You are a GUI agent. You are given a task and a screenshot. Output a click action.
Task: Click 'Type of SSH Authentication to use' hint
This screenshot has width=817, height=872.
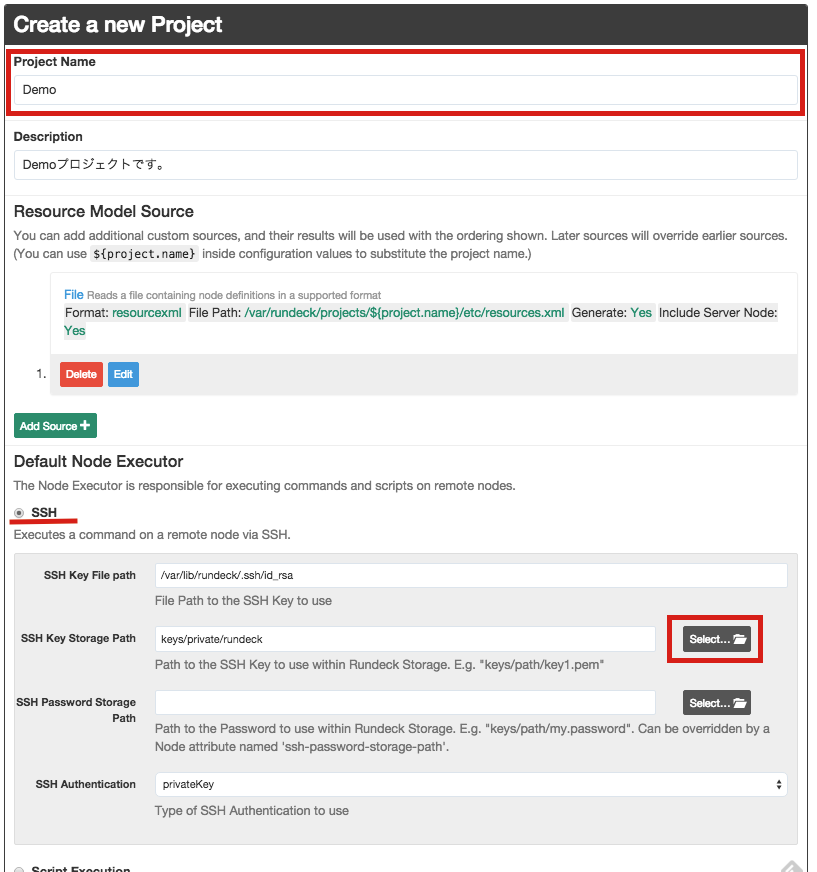click(251, 810)
